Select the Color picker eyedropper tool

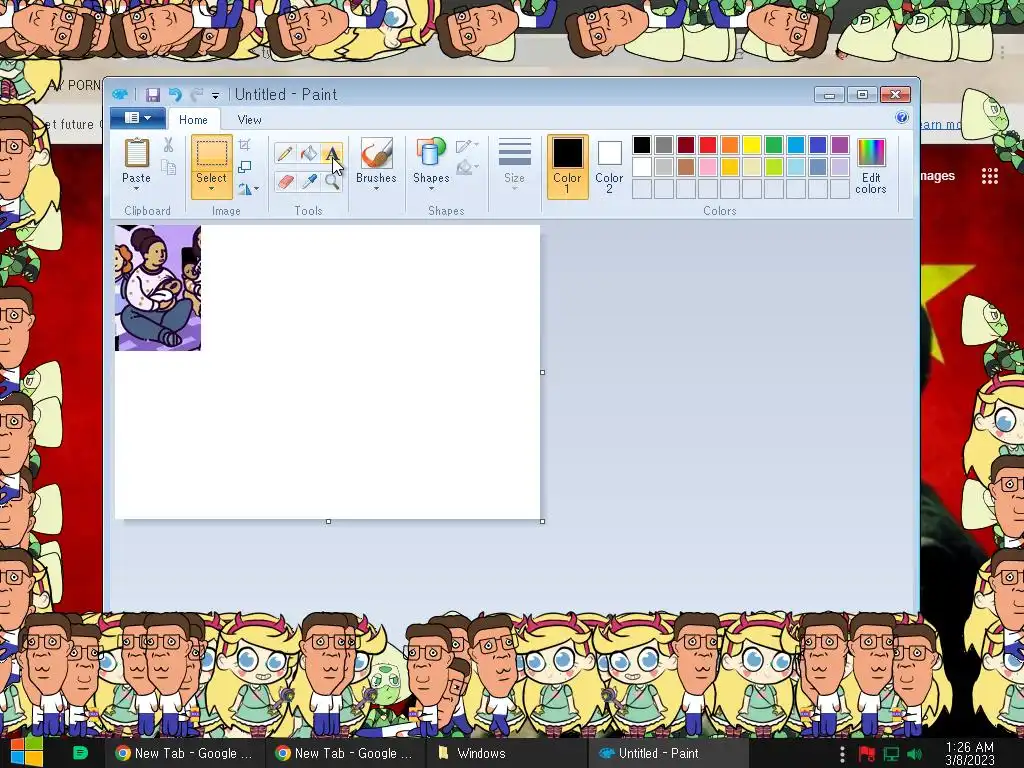308,181
